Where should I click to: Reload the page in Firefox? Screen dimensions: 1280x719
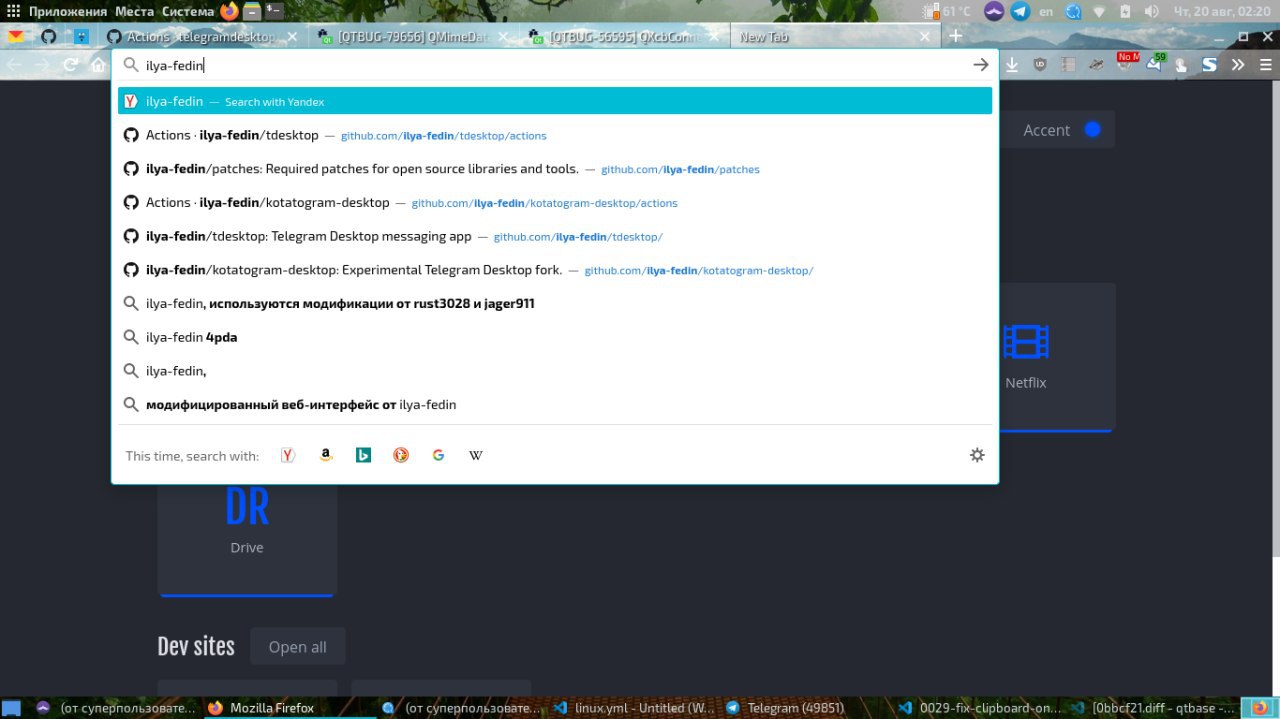coord(70,64)
